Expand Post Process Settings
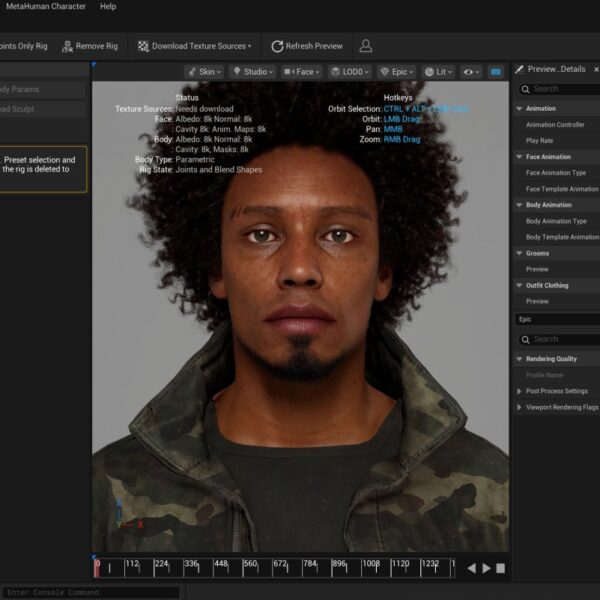Viewport: 600px width, 600px height. click(519, 391)
